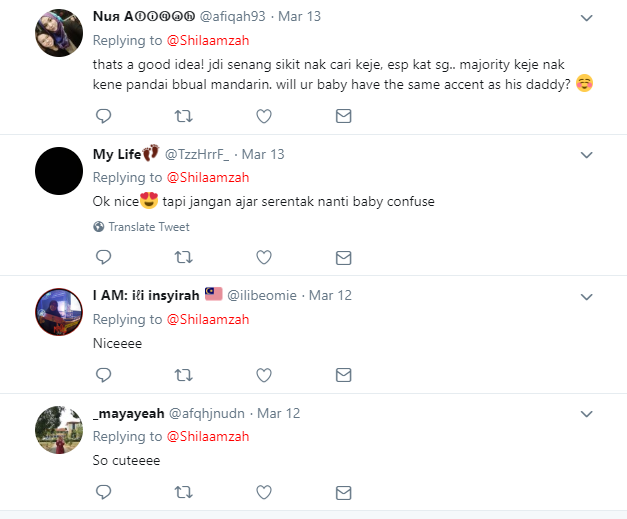
Task: Send afiqah93's tweet via direct message
Action: coord(343,117)
